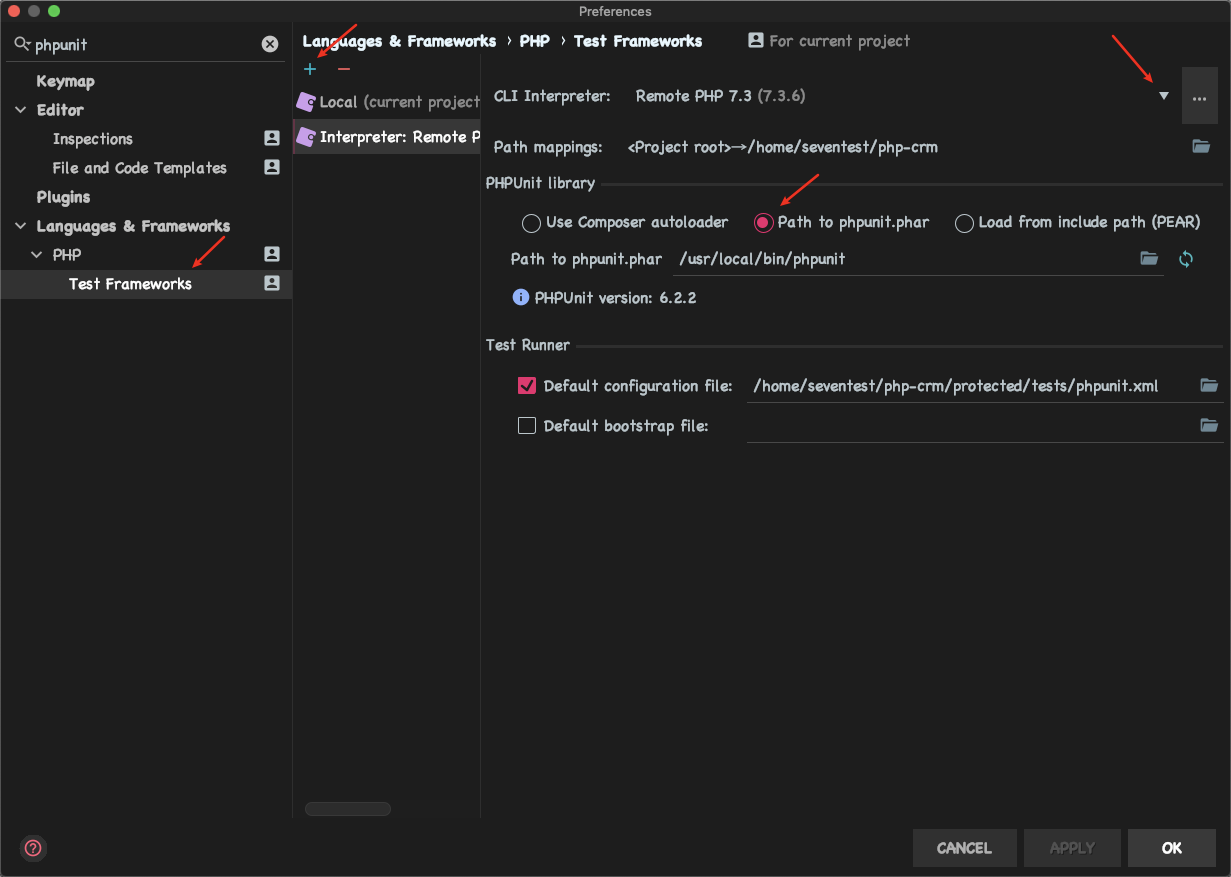Open the CLI Interpreter dropdown arrow

click(x=1164, y=96)
